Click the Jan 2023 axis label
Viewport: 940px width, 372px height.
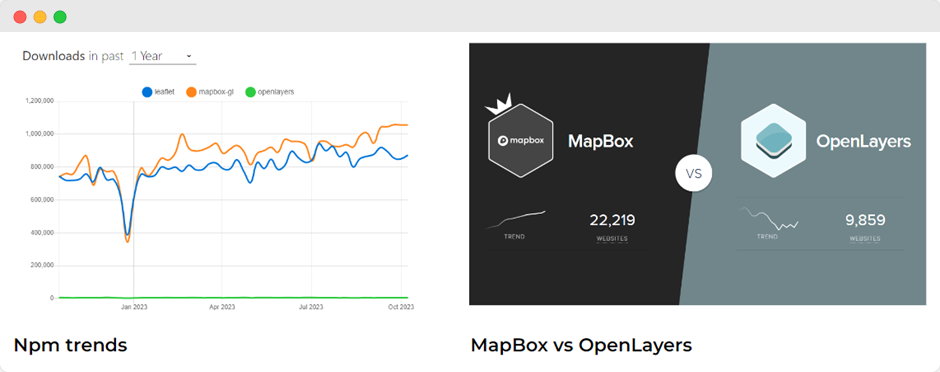pos(134,307)
